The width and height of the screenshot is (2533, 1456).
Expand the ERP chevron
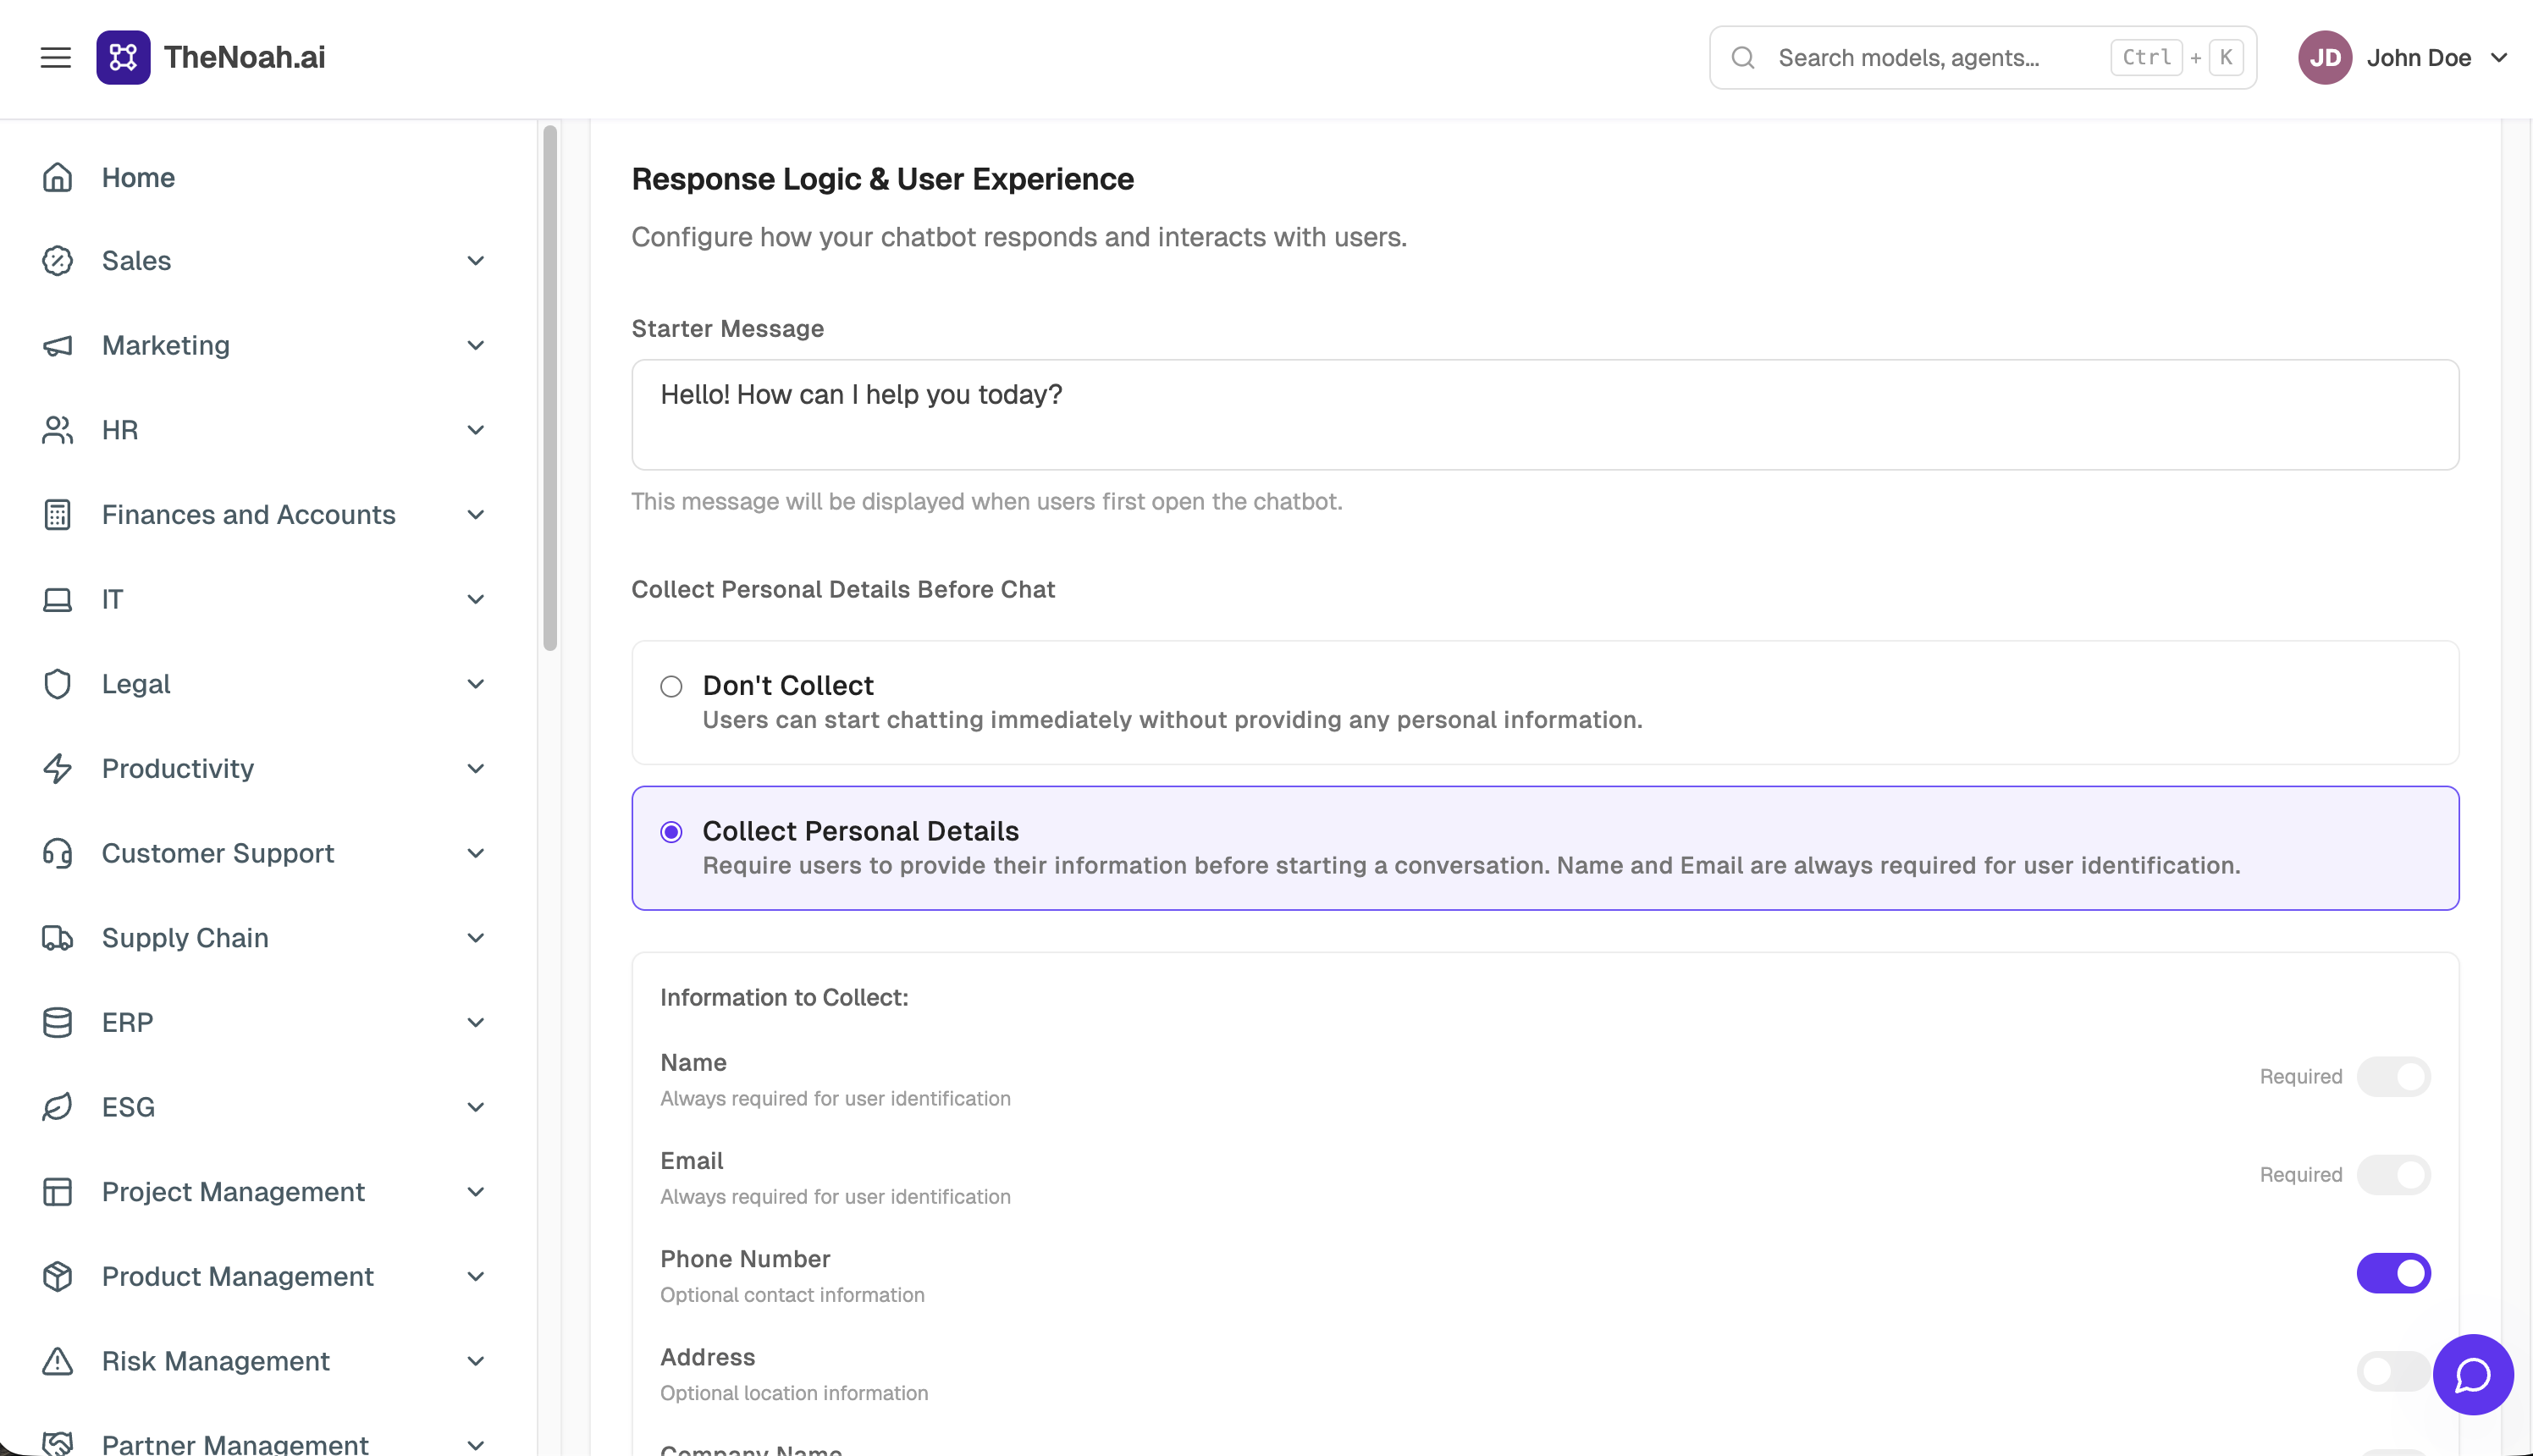click(476, 1023)
